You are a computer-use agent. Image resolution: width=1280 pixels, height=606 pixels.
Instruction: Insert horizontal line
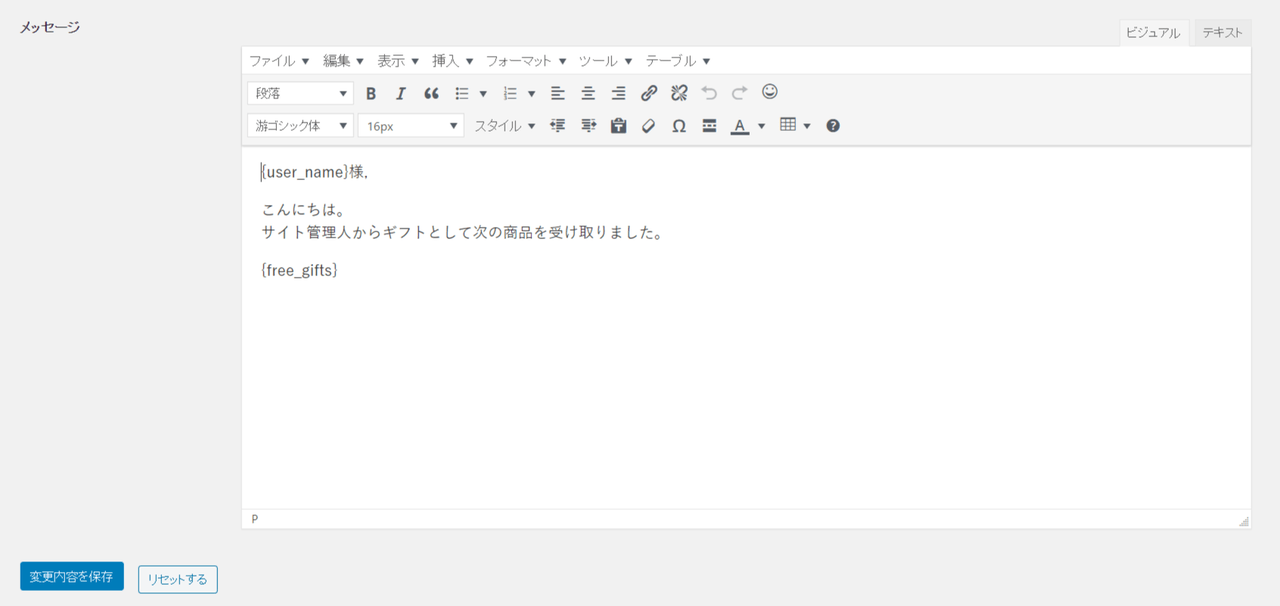[x=709, y=126]
